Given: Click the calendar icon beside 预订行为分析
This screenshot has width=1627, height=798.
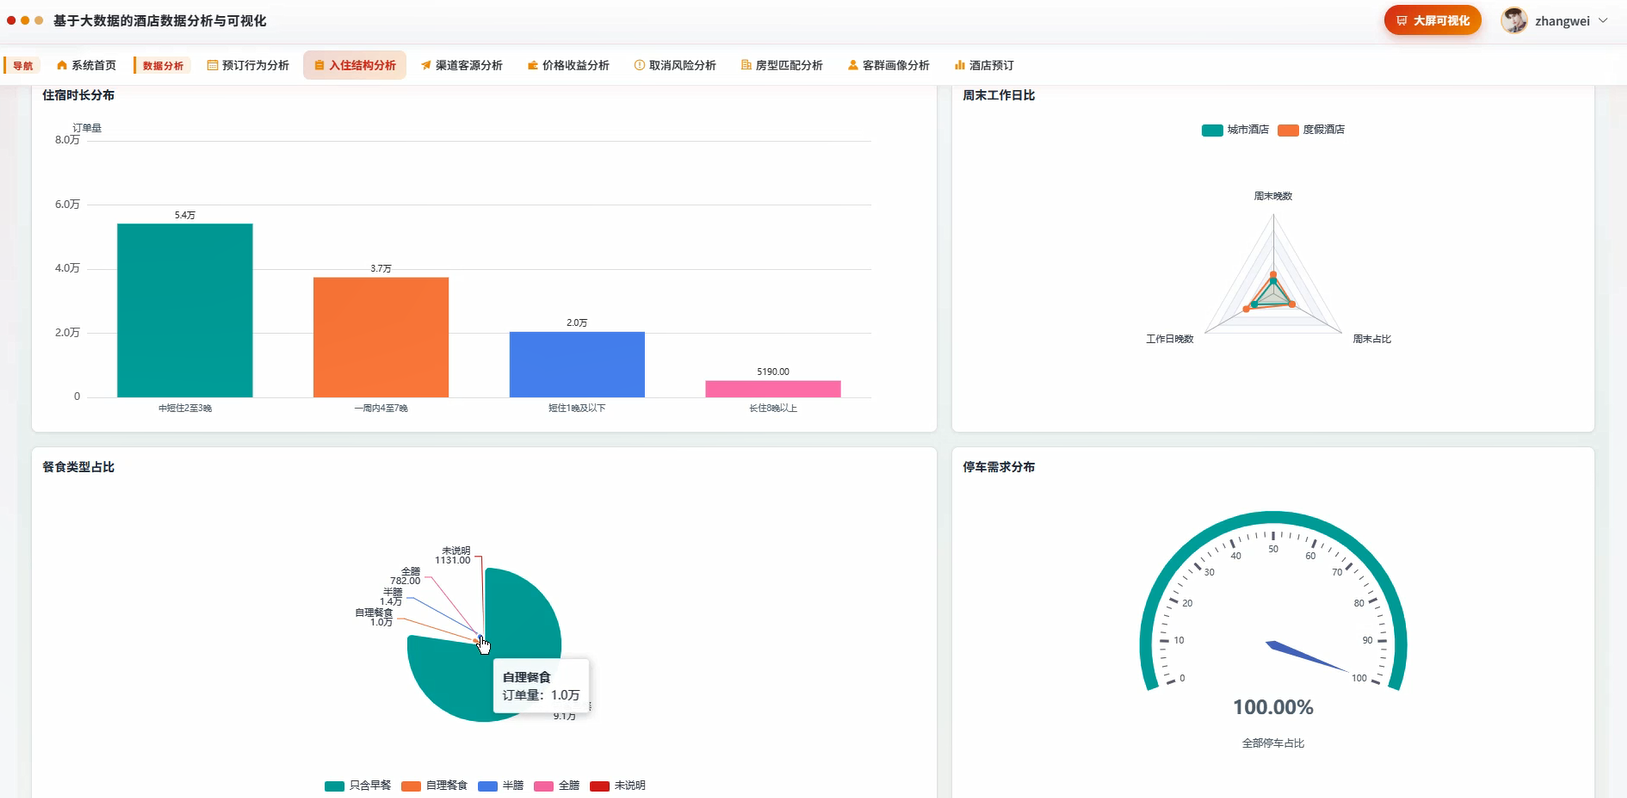Looking at the screenshot, I should [212, 65].
